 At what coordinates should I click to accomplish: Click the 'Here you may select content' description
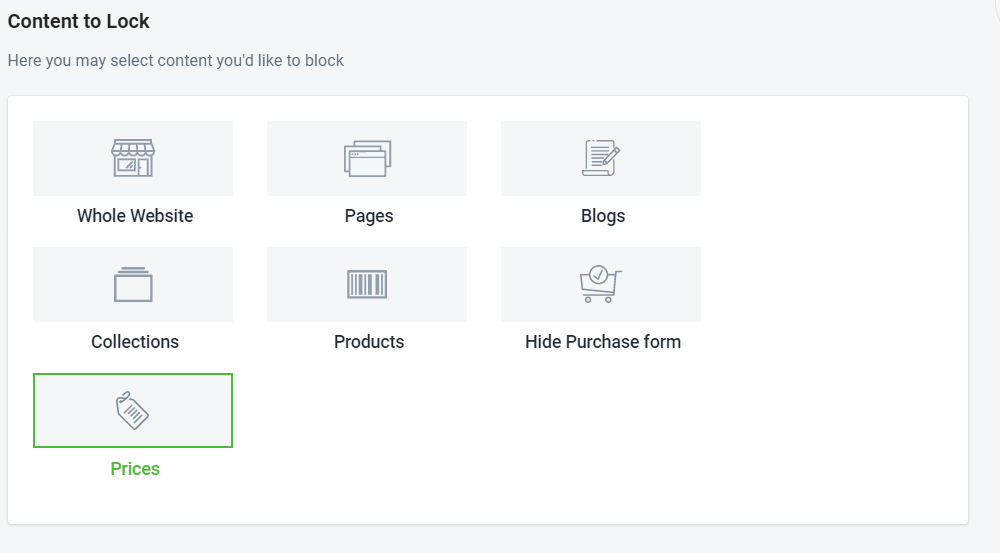[x=175, y=61]
